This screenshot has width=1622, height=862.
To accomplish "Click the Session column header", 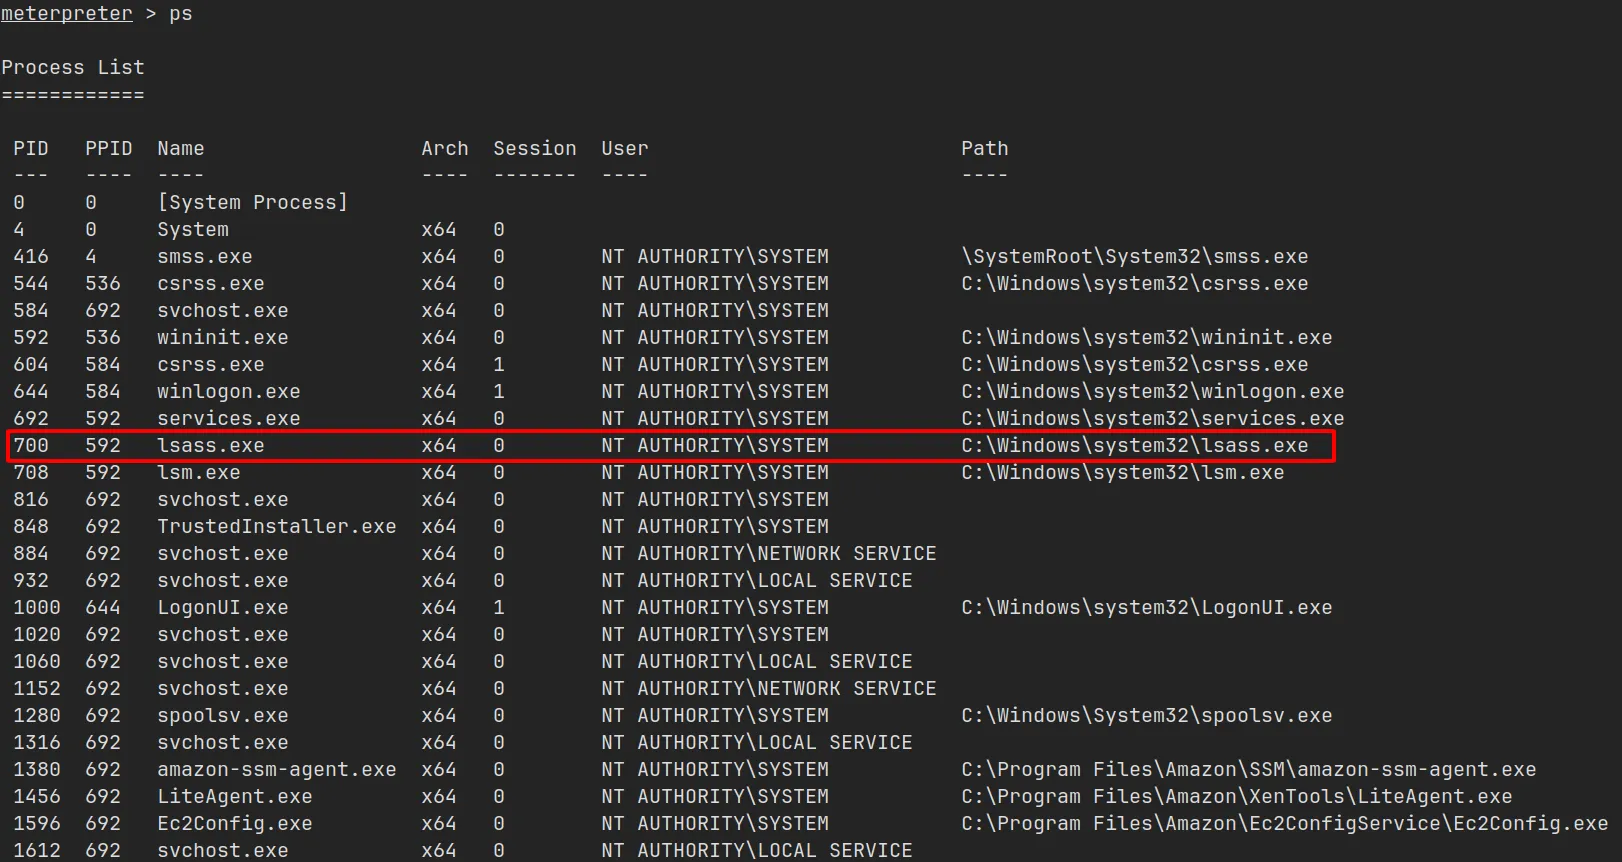I will coord(534,149).
